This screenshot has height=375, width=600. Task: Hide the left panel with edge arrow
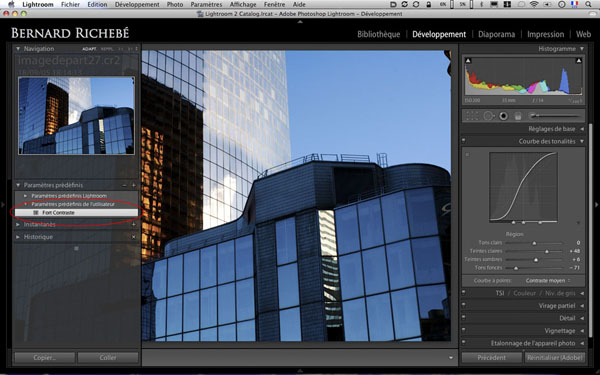pos(3,205)
